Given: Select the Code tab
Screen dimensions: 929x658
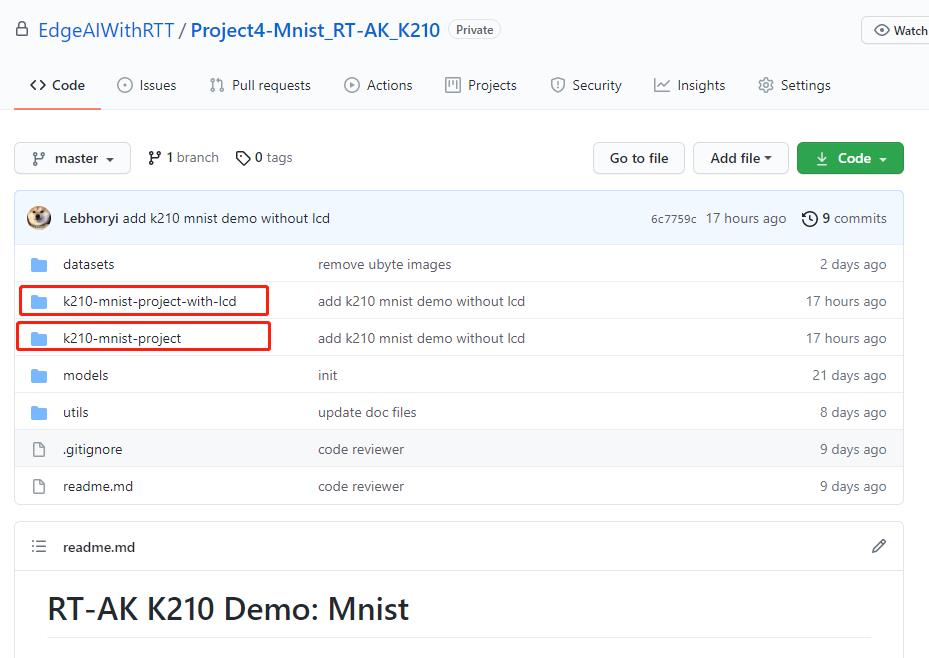Looking at the screenshot, I should (x=57, y=85).
